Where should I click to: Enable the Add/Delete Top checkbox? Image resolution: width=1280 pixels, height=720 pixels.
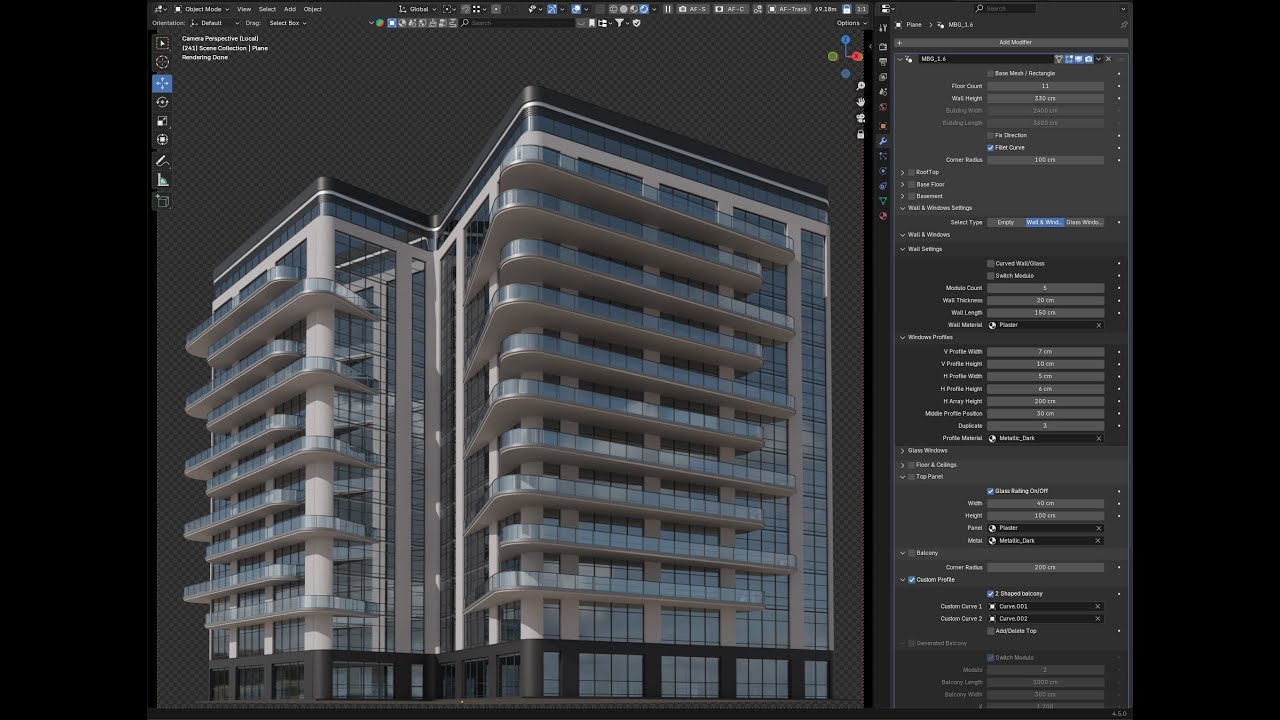991,631
